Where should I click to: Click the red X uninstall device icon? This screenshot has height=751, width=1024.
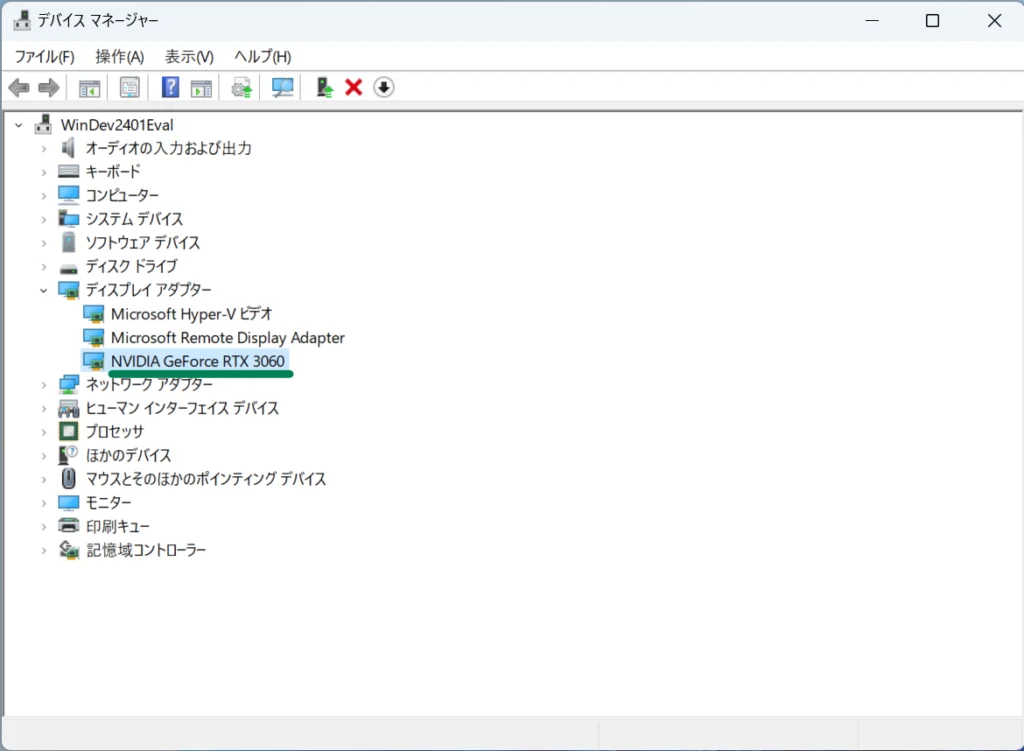353,88
